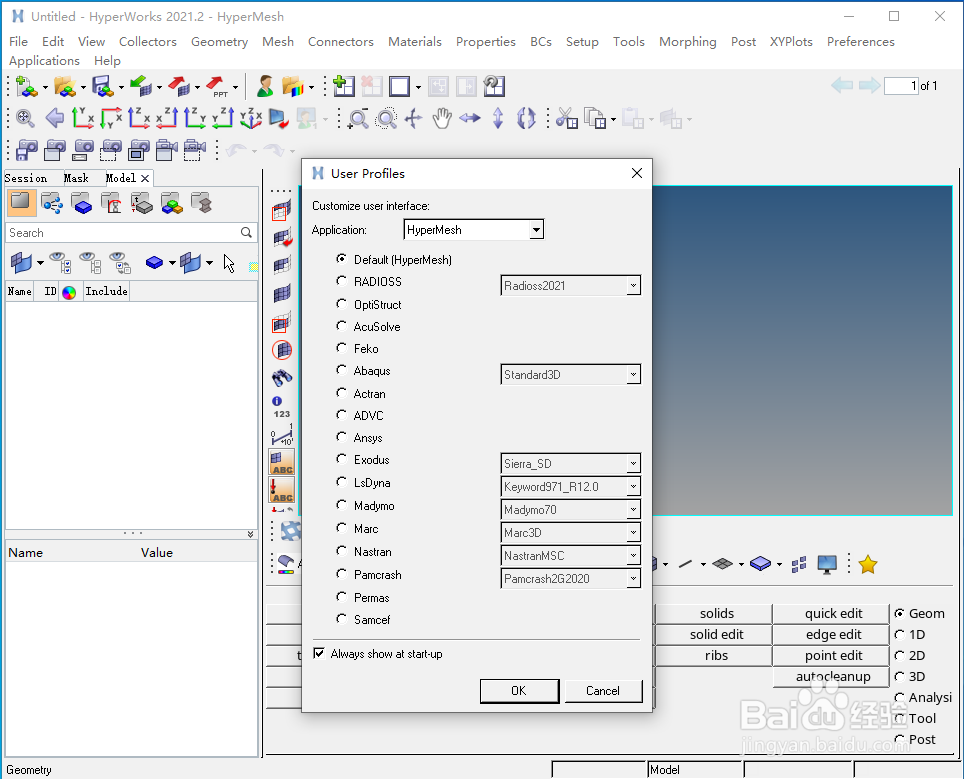Select the 1D panel page radio

click(x=899, y=635)
